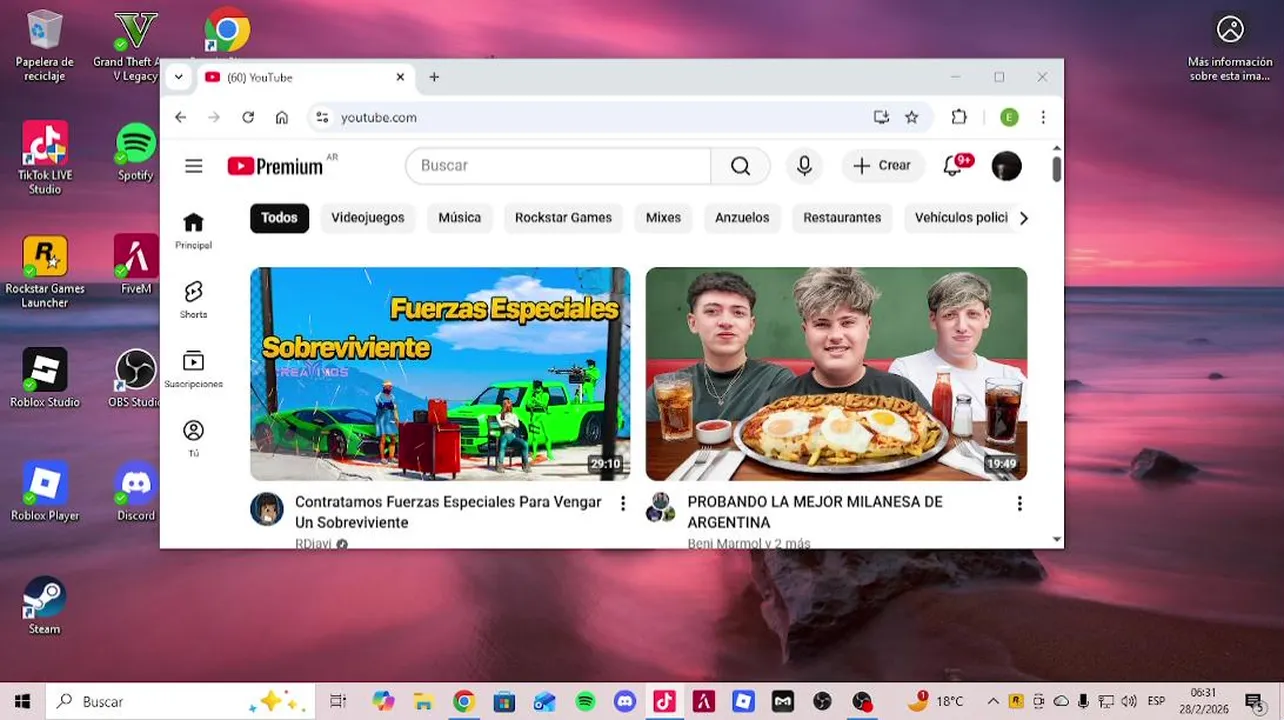Click the Windows taskbar Buscar box
The height and width of the screenshot is (720, 1284).
coord(182,701)
